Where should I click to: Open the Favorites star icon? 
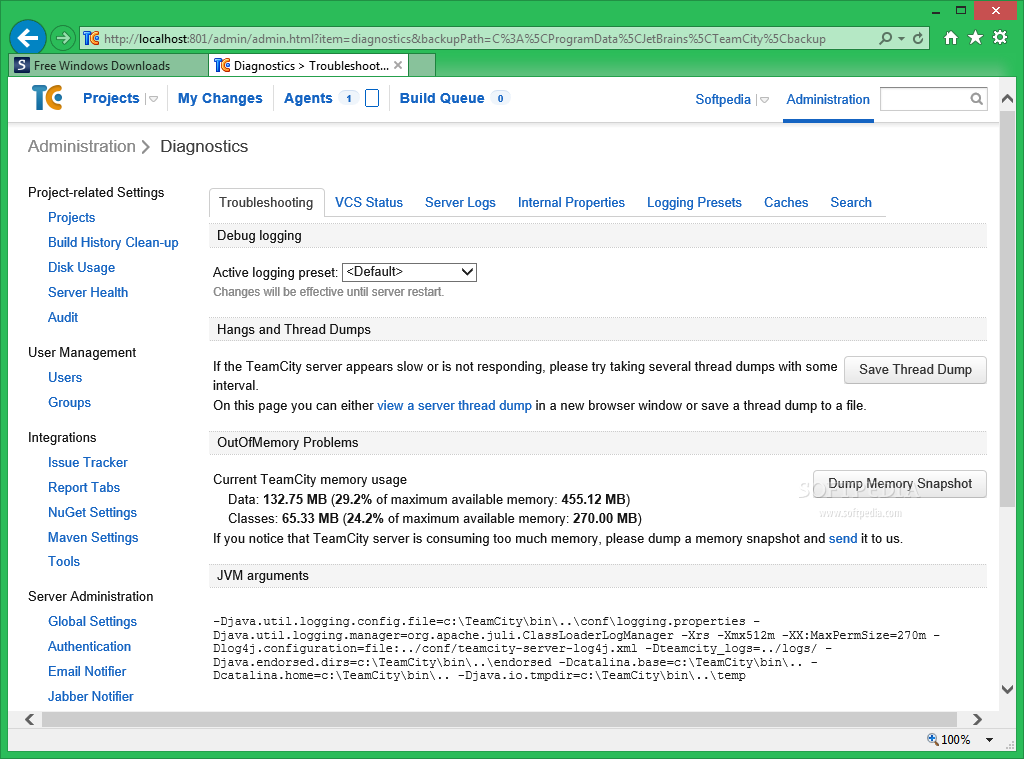[x=975, y=38]
